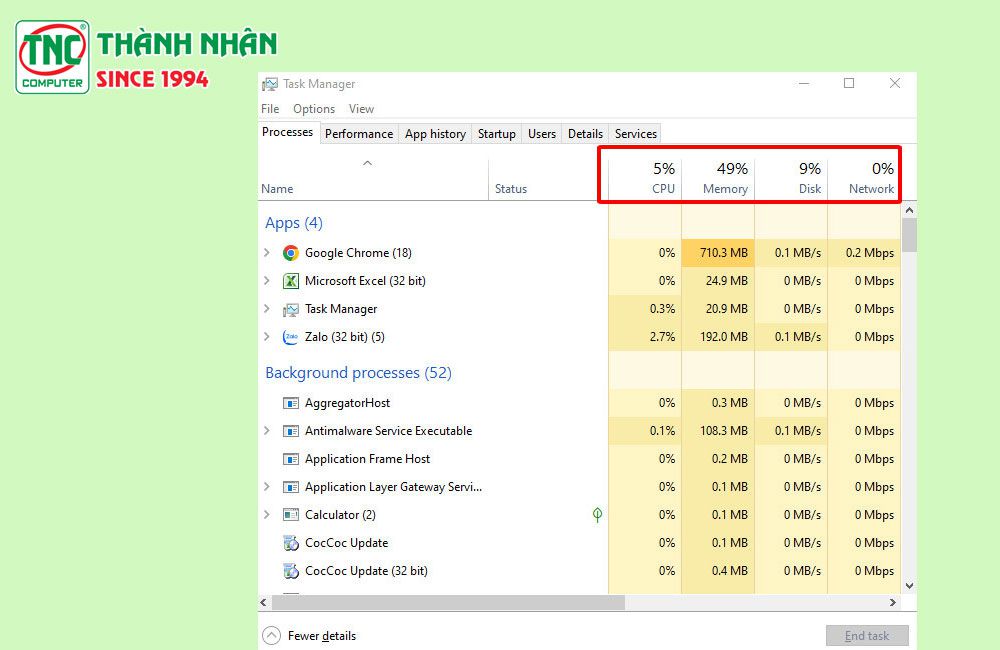The width and height of the screenshot is (1000, 650).
Task: Open the Startup tab
Action: pos(497,134)
